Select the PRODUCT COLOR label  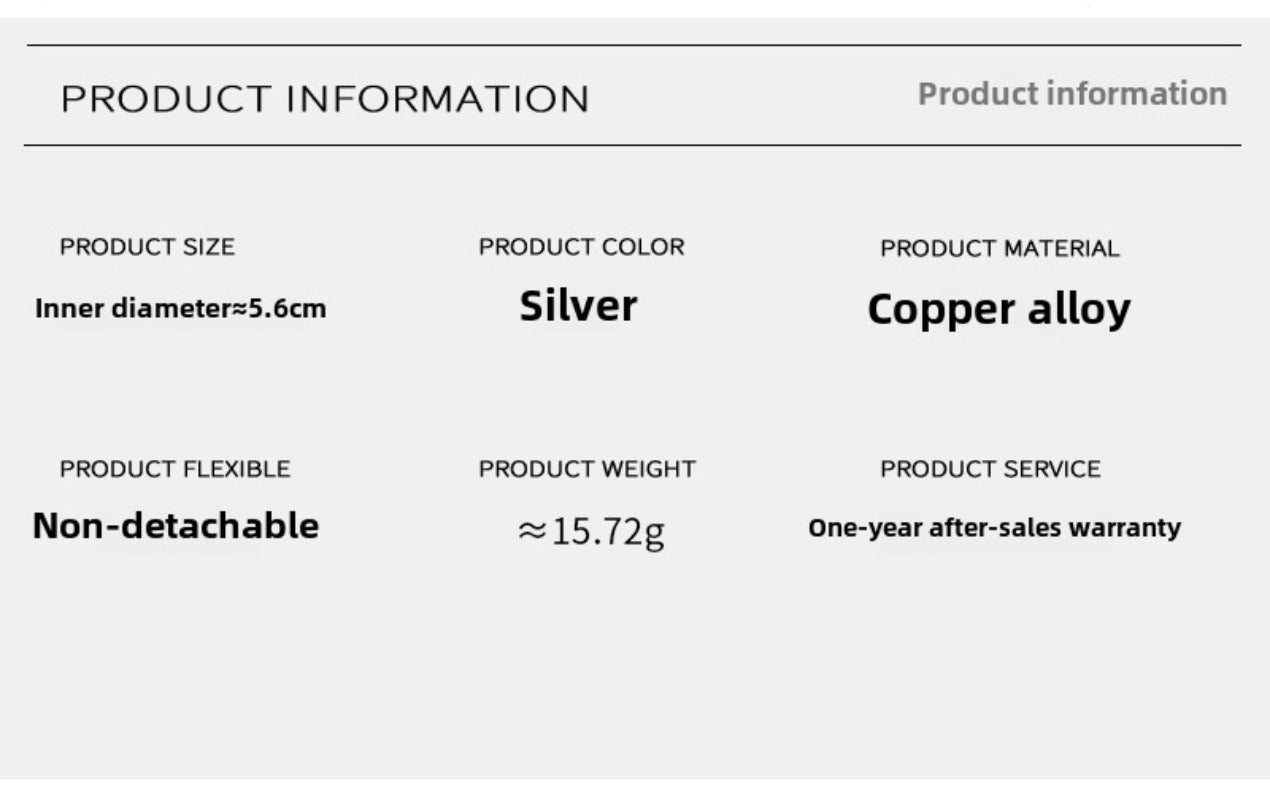click(x=581, y=247)
